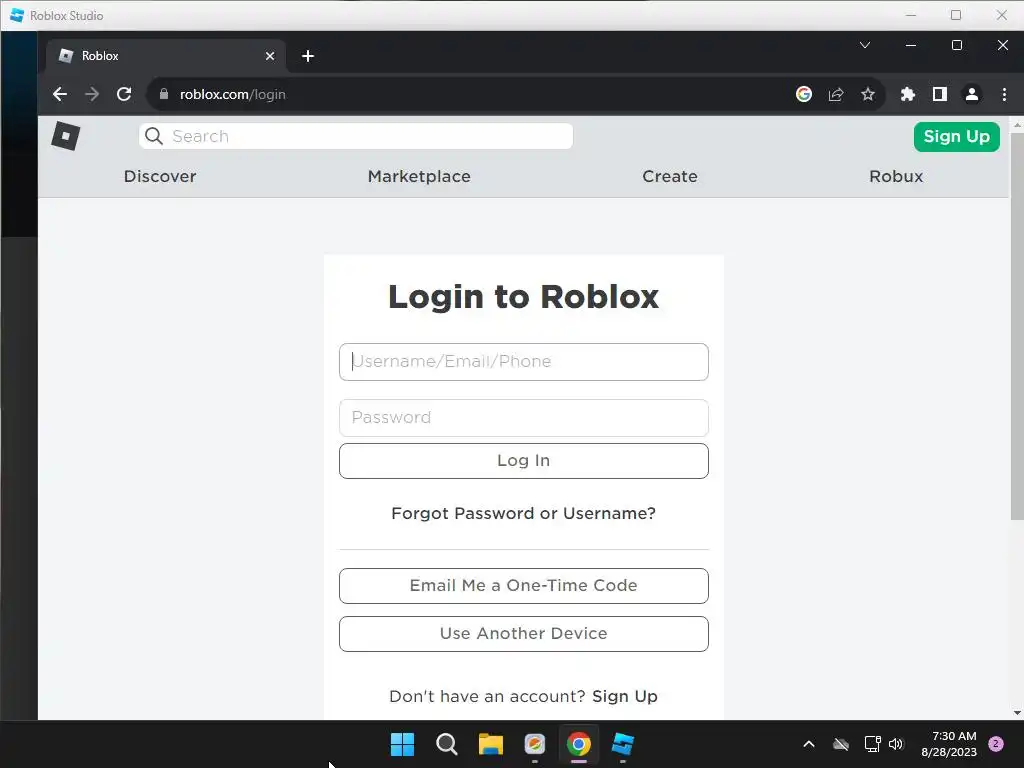Viewport: 1024px width, 768px height.
Task: Click the Sign Up link below the form
Action: pos(624,696)
